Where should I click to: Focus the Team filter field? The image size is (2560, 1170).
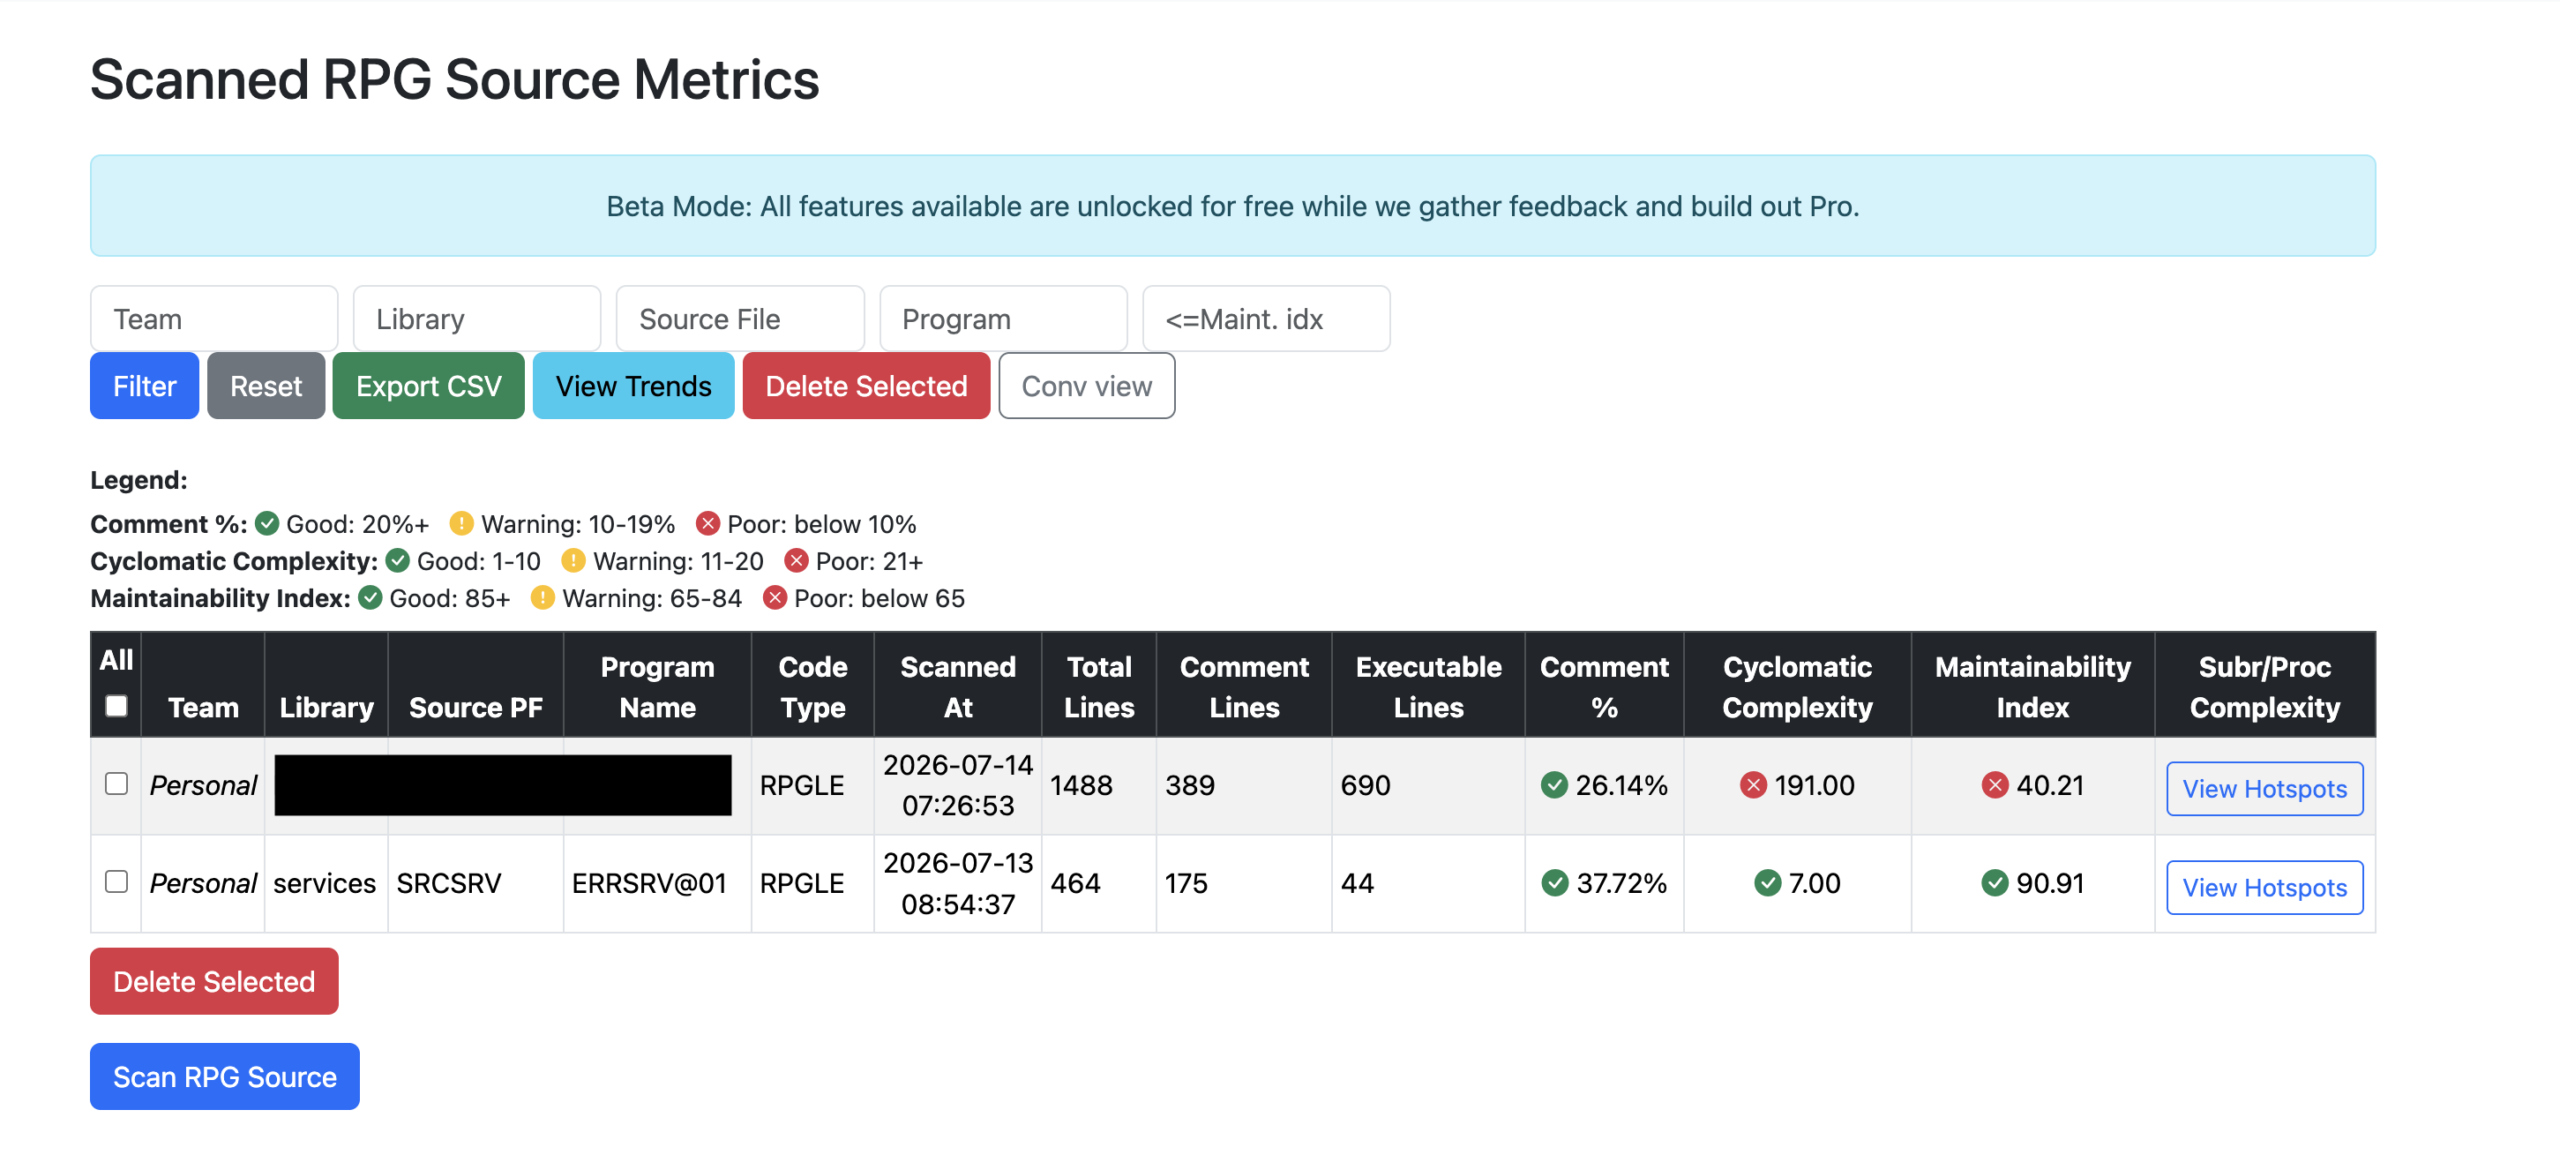pos(214,319)
